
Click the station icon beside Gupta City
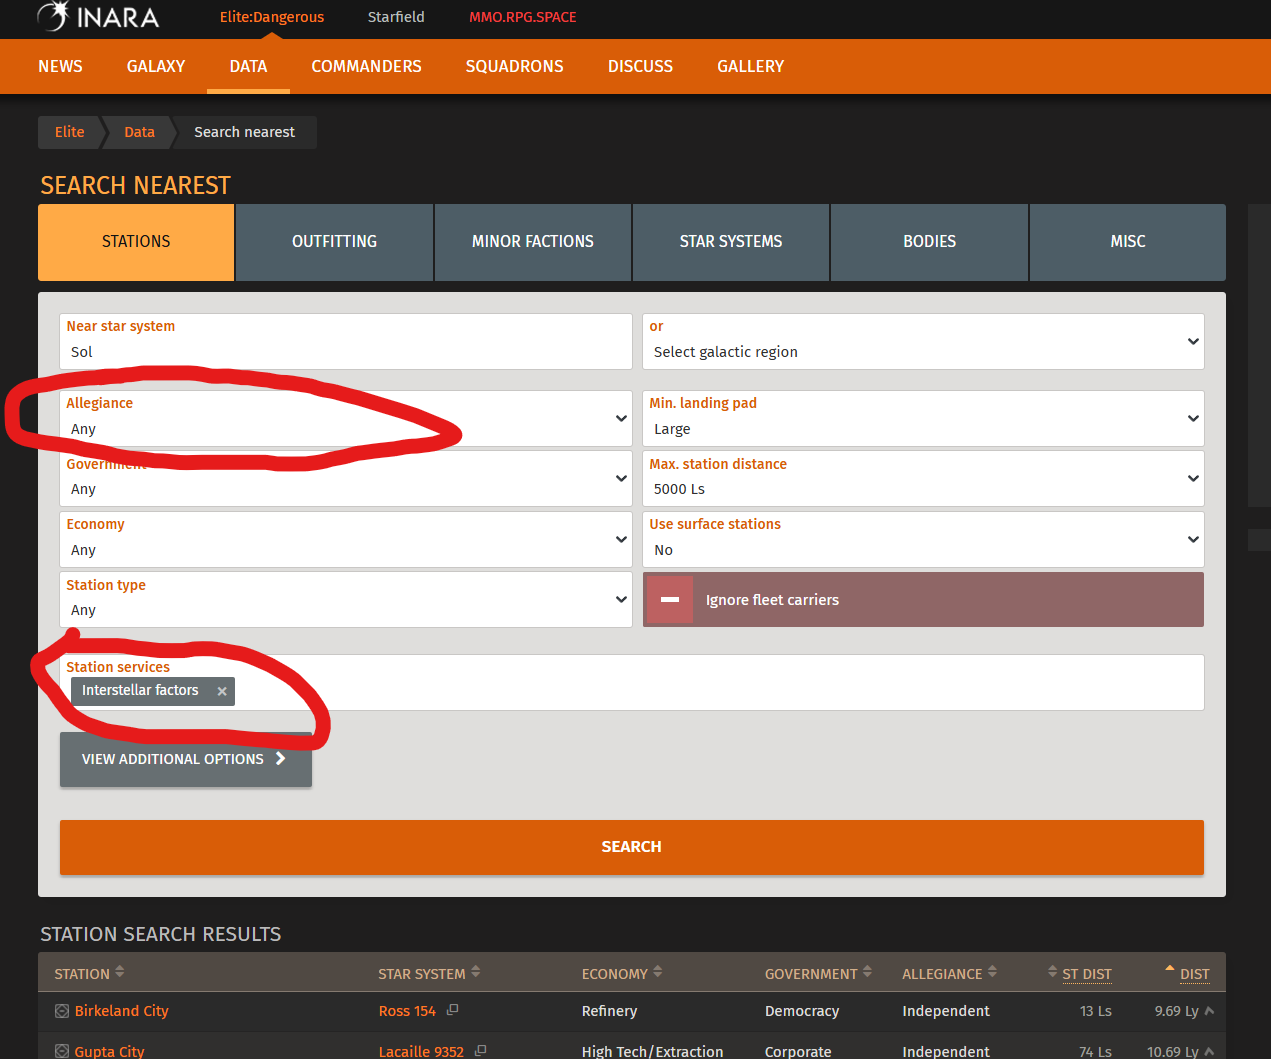[62, 1051]
